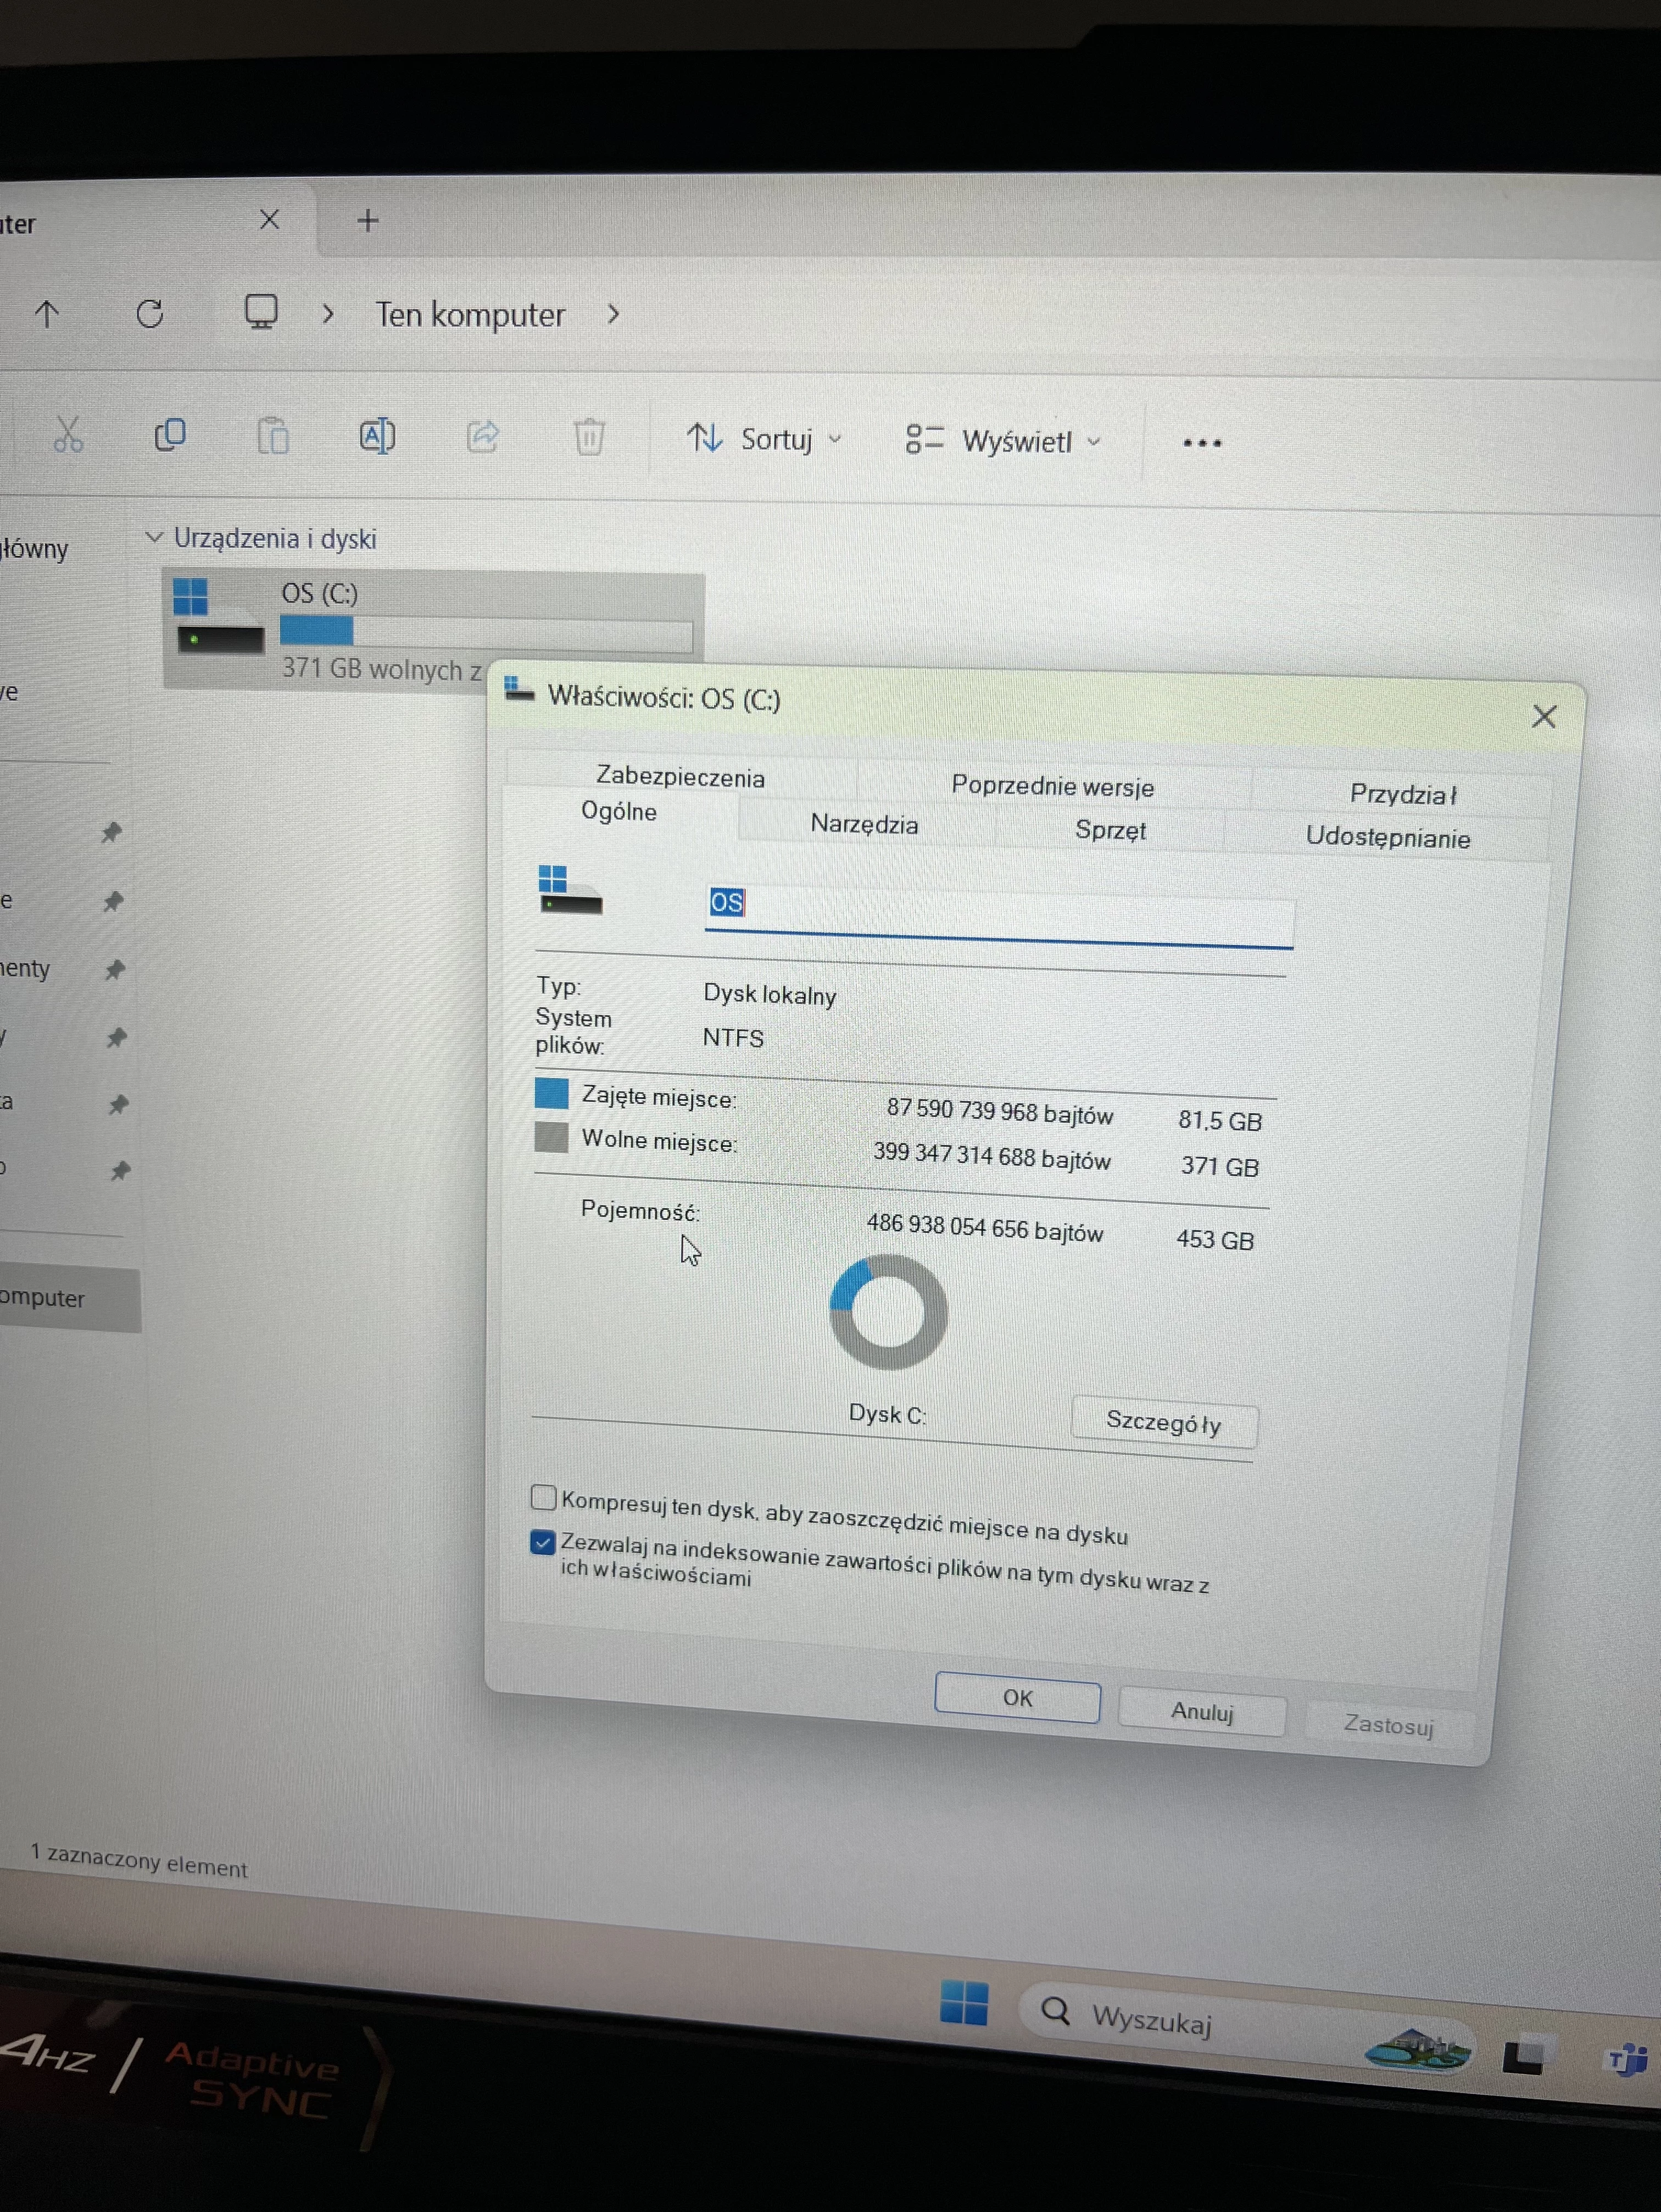The height and width of the screenshot is (2212, 1661).
Task: Click the monitor icon in address bar
Action: [x=261, y=312]
